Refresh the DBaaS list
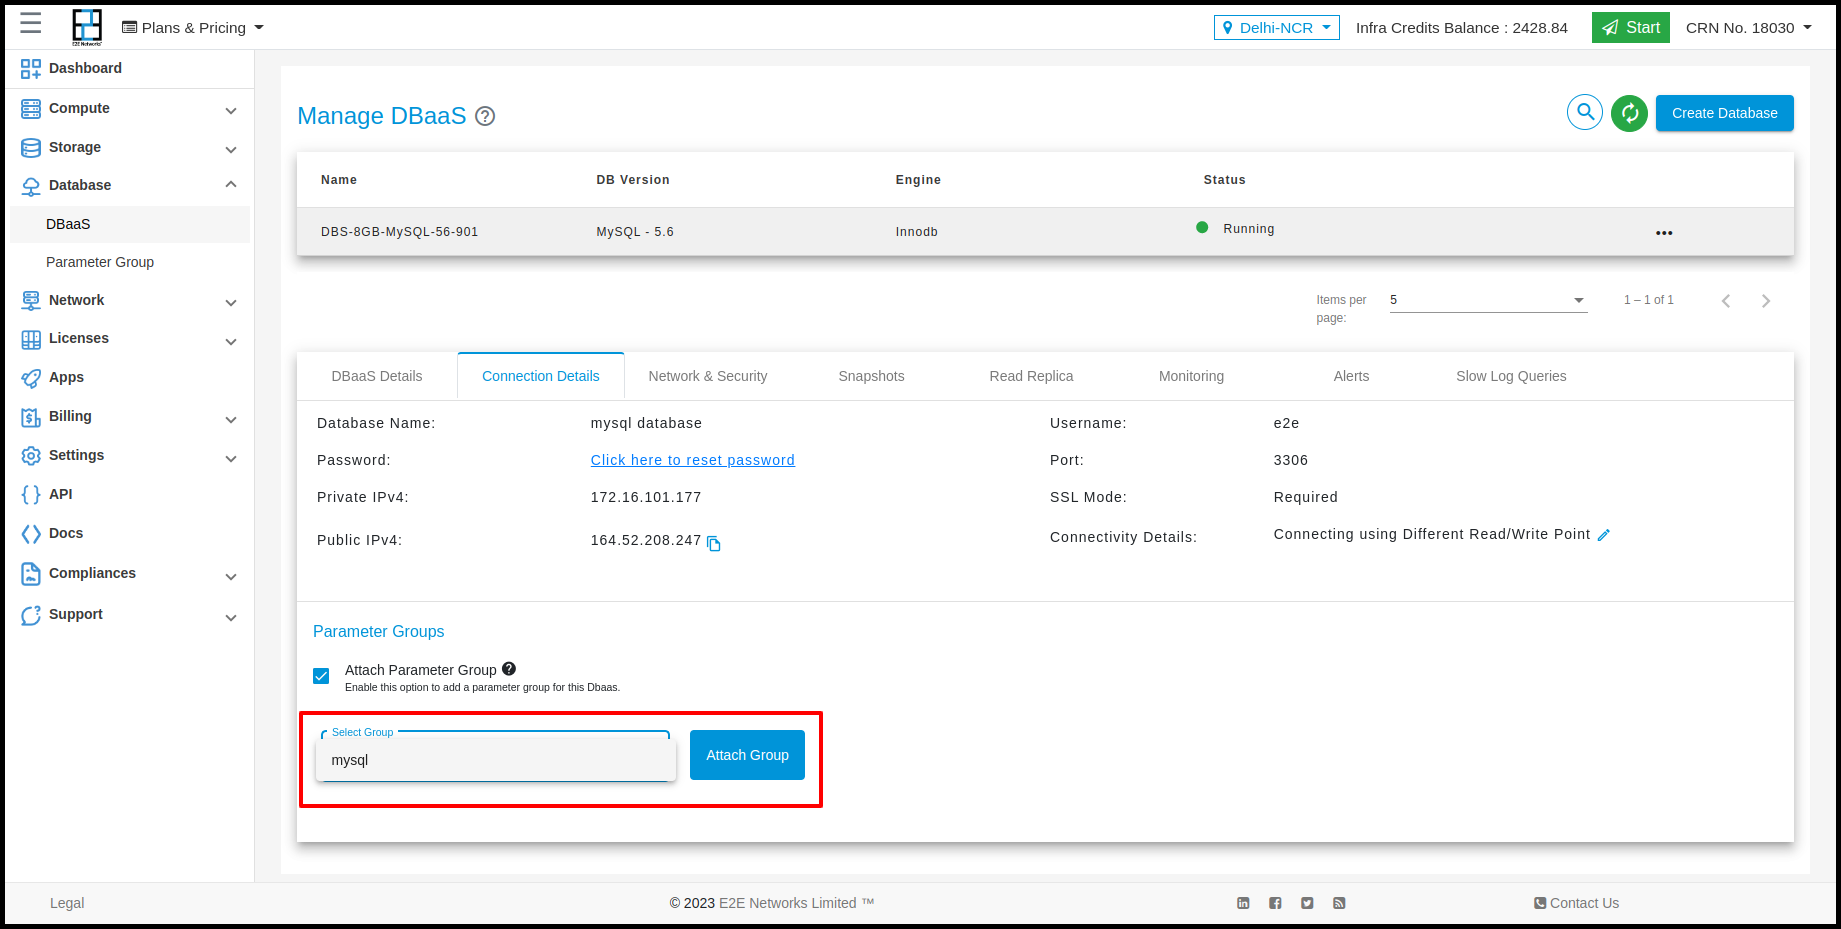 [1630, 113]
